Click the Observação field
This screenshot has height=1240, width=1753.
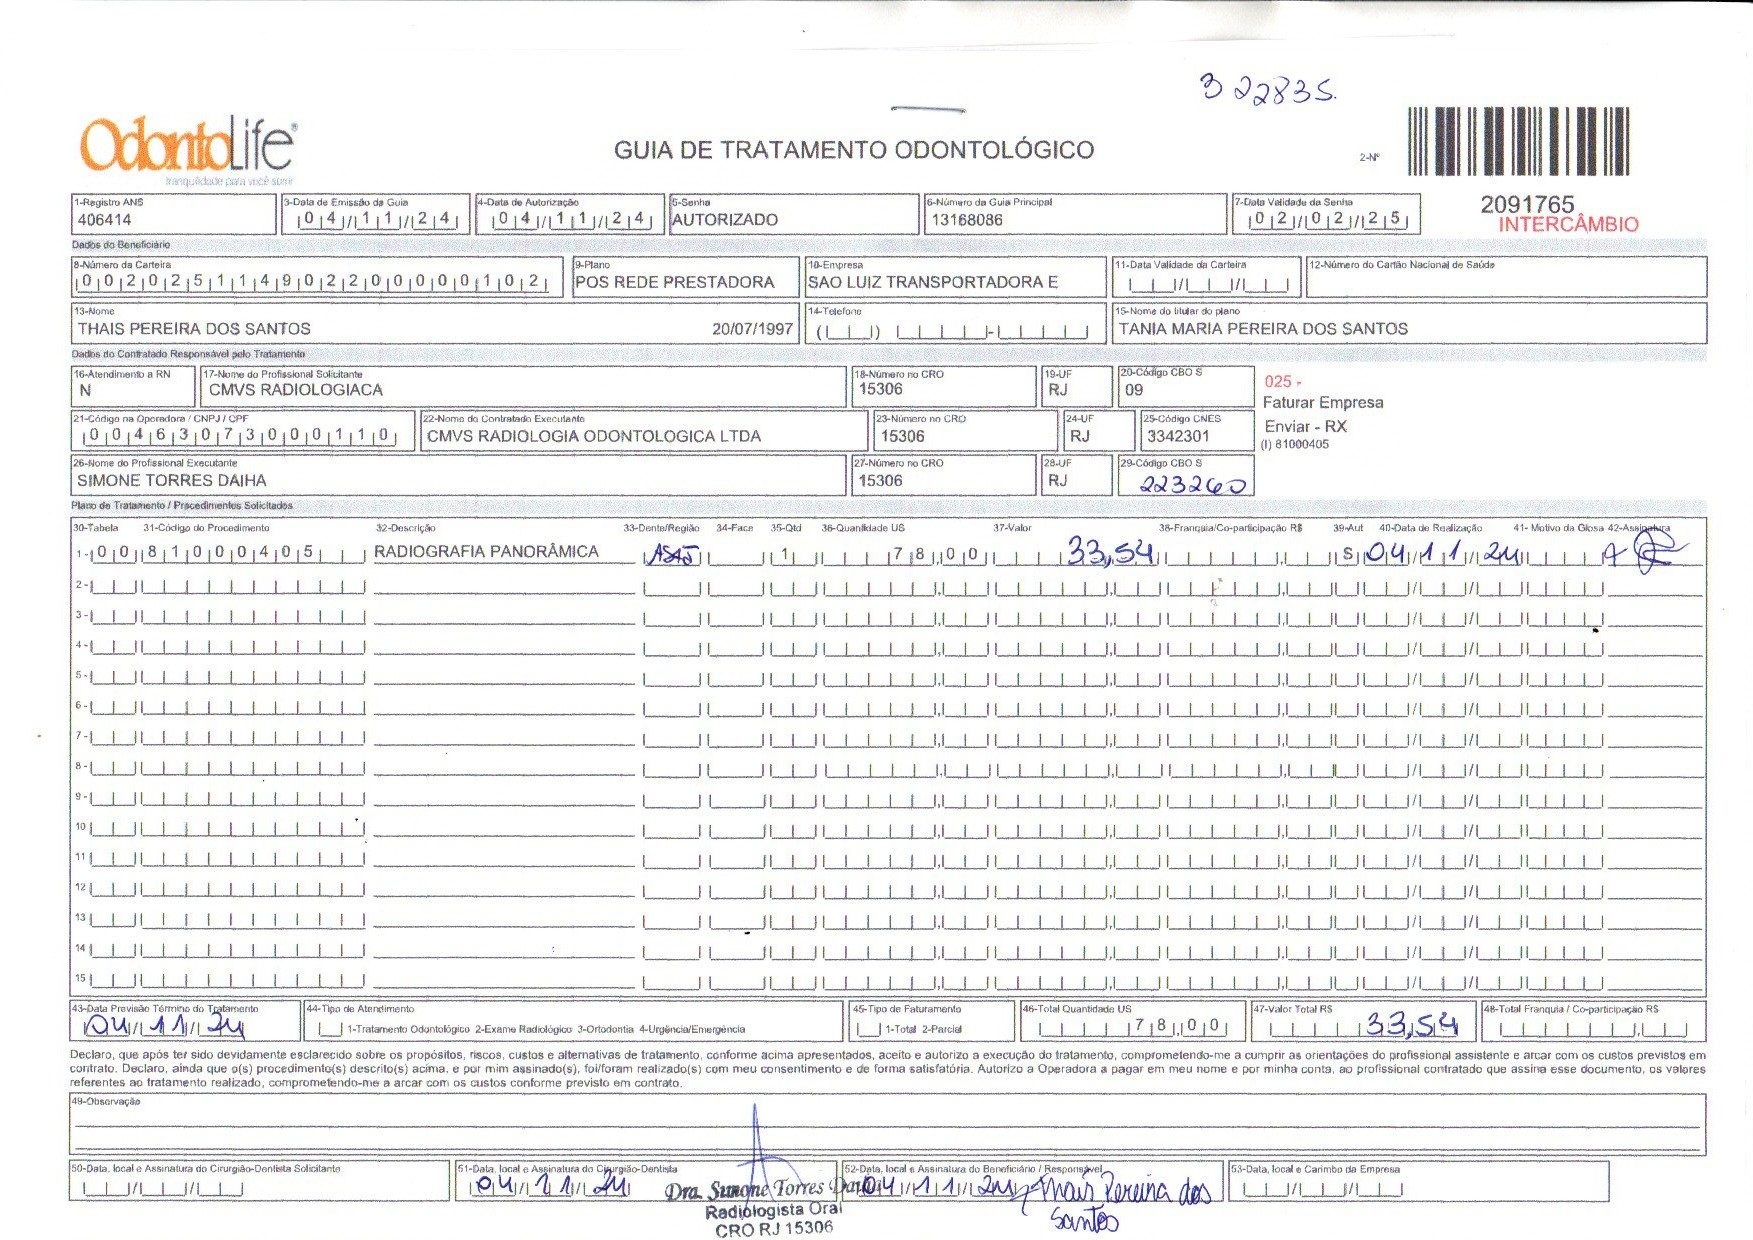click(887, 1124)
